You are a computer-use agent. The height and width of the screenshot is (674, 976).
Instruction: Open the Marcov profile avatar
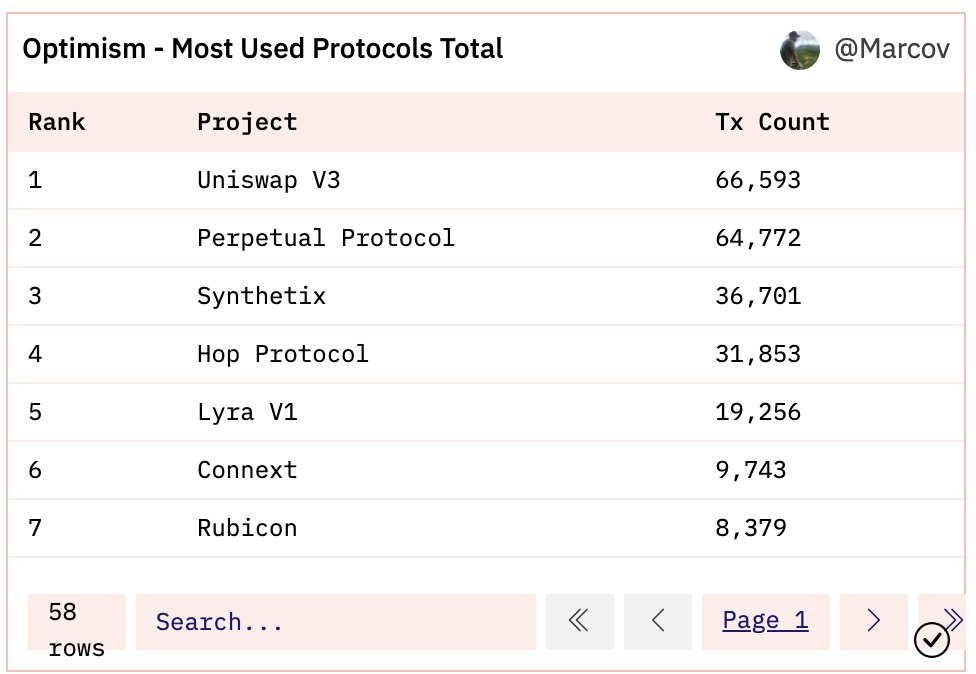pyautogui.click(x=800, y=50)
